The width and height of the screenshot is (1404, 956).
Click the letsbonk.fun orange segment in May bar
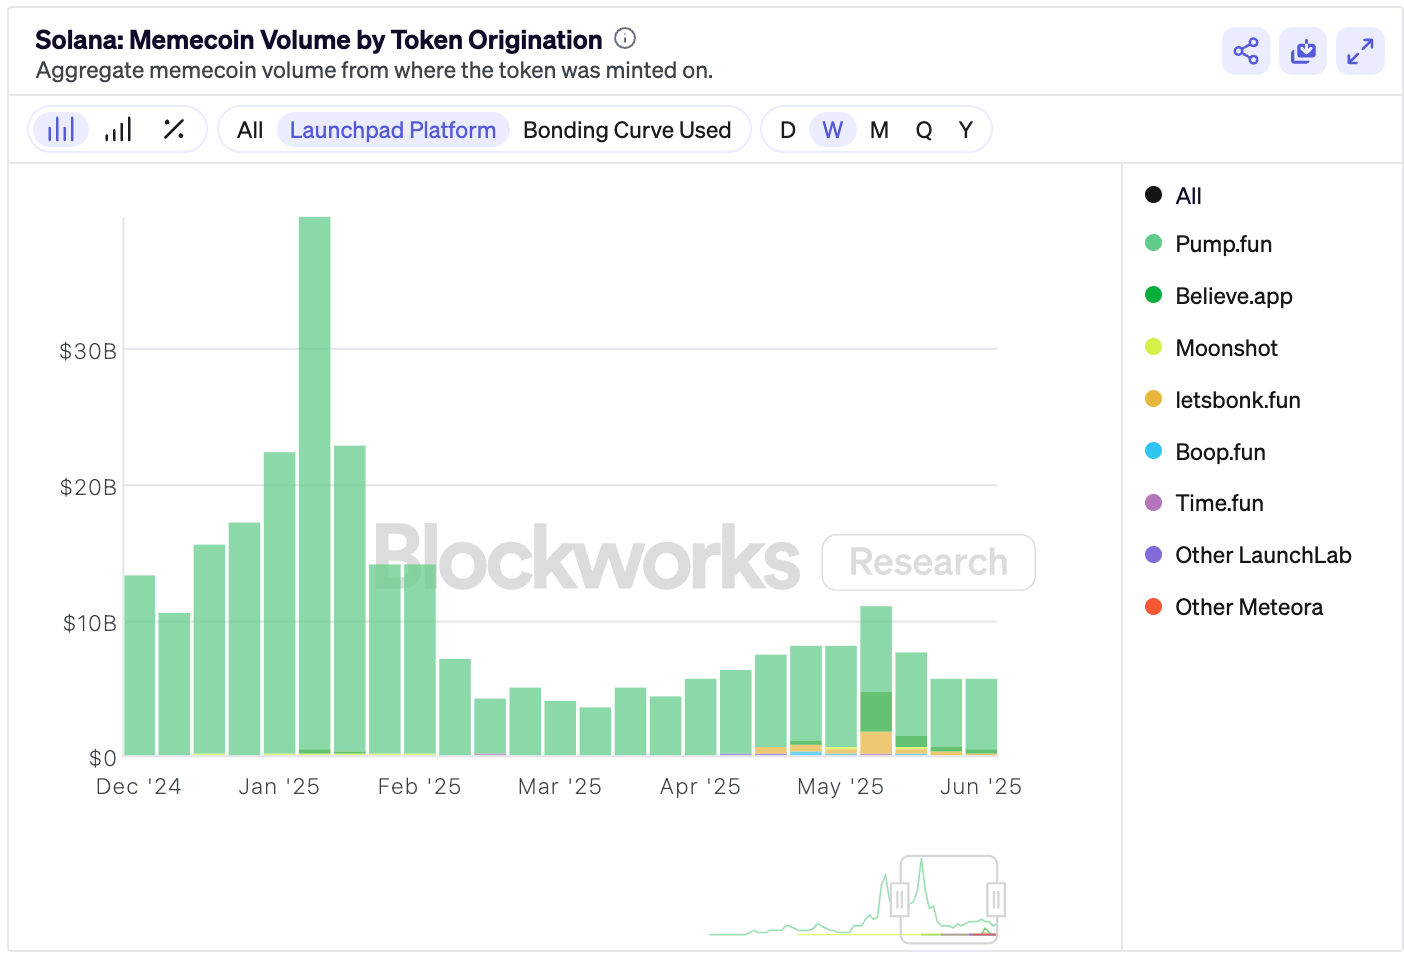click(876, 742)
